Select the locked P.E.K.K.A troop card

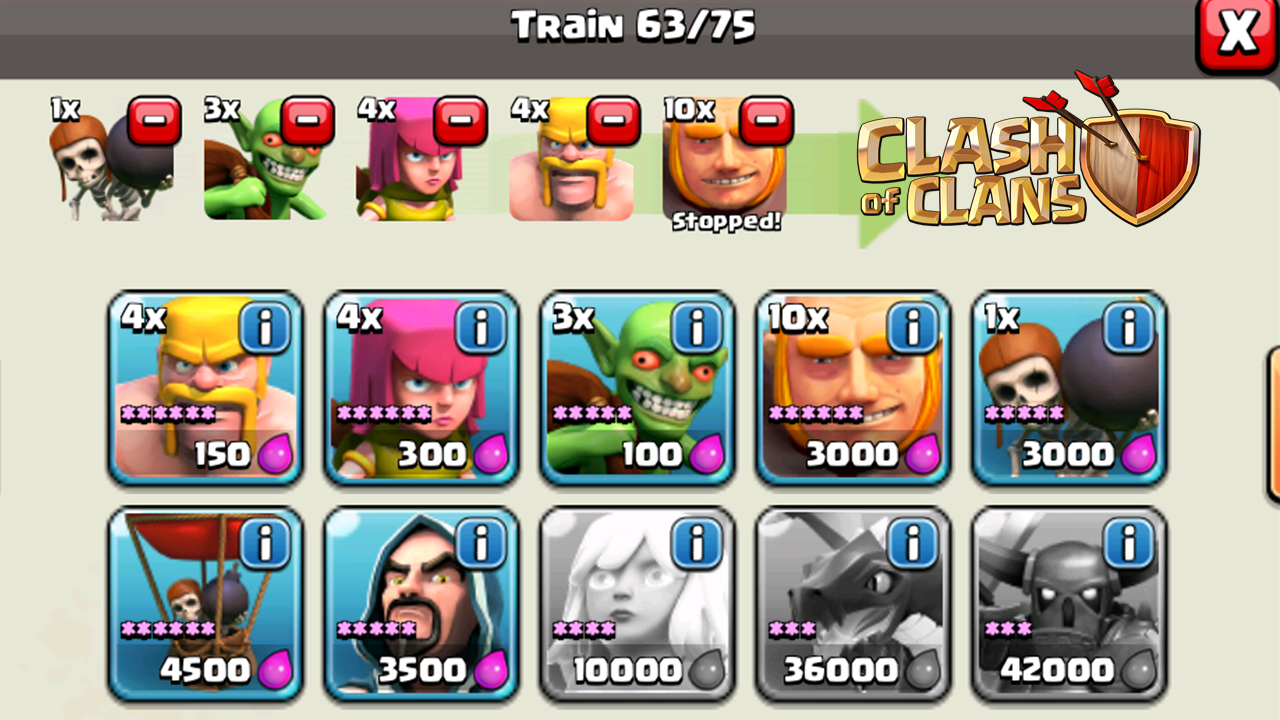click(1069, 604)
